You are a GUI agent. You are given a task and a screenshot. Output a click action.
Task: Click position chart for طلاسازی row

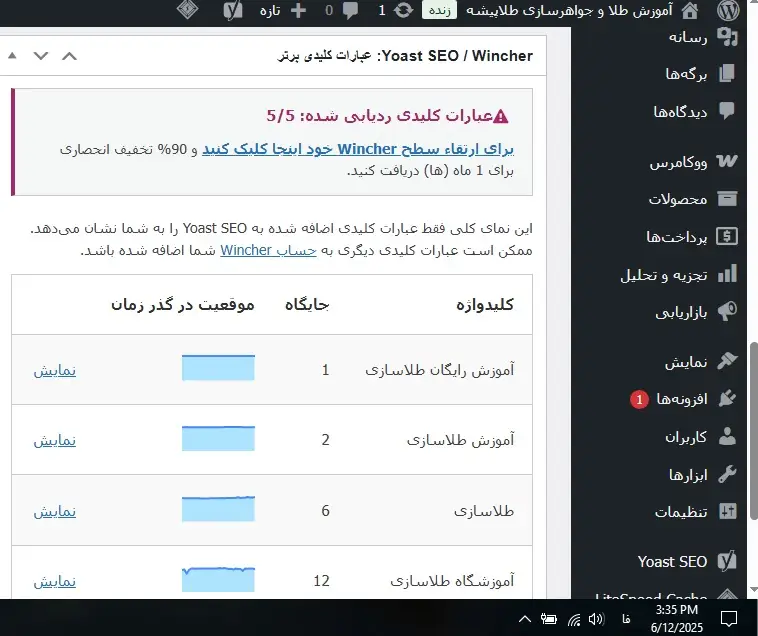click(218, 508)
